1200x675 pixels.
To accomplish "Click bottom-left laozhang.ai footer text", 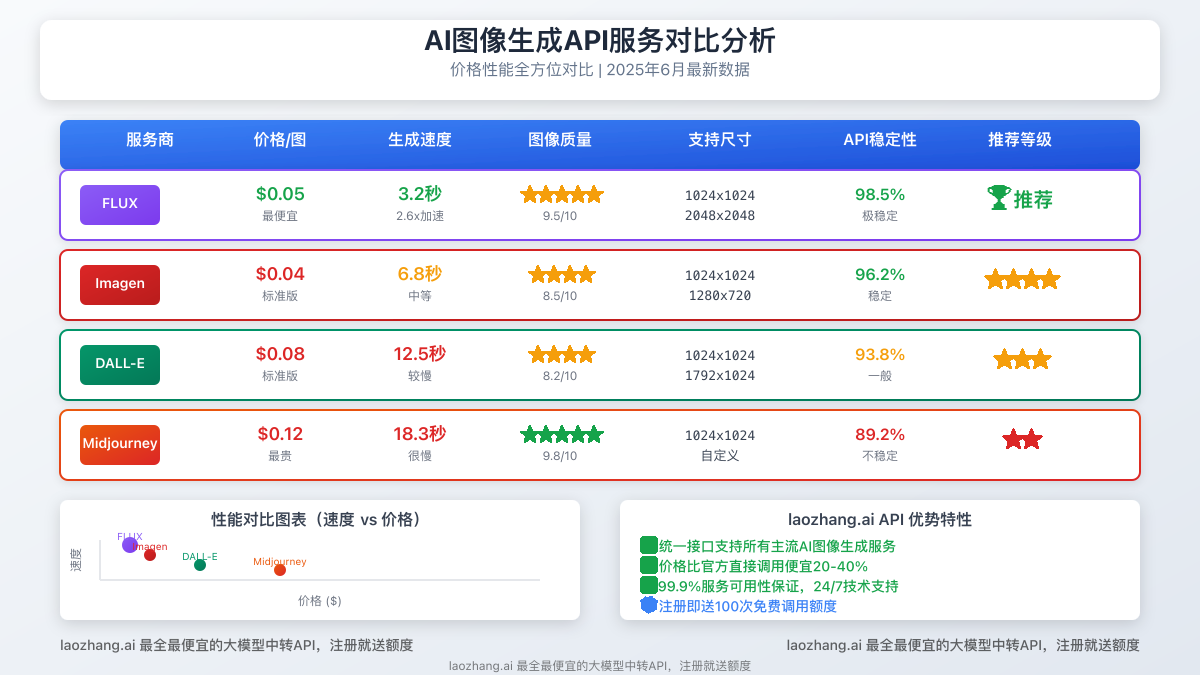I will (x=236, y=645).
